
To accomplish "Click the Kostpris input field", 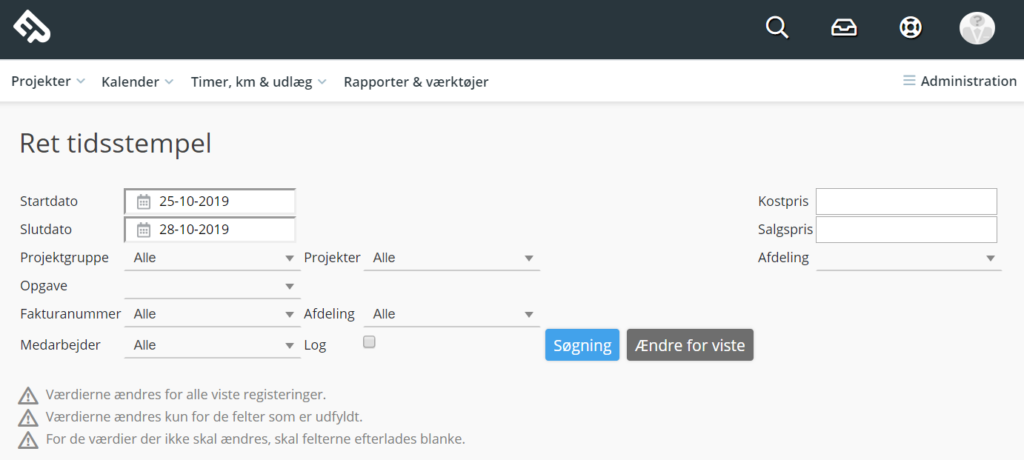I will [906, 201].
